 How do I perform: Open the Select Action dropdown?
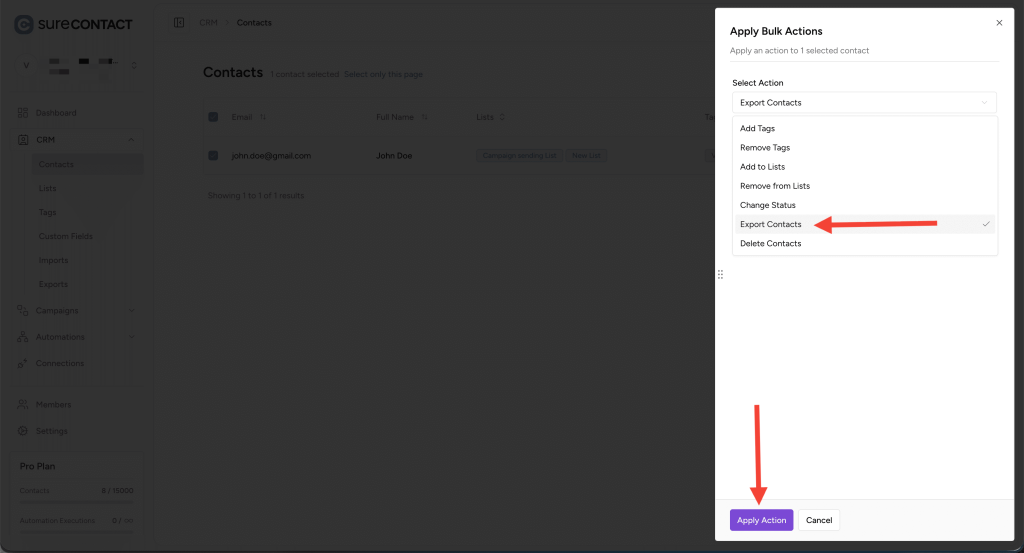click(x=864, y=102)
